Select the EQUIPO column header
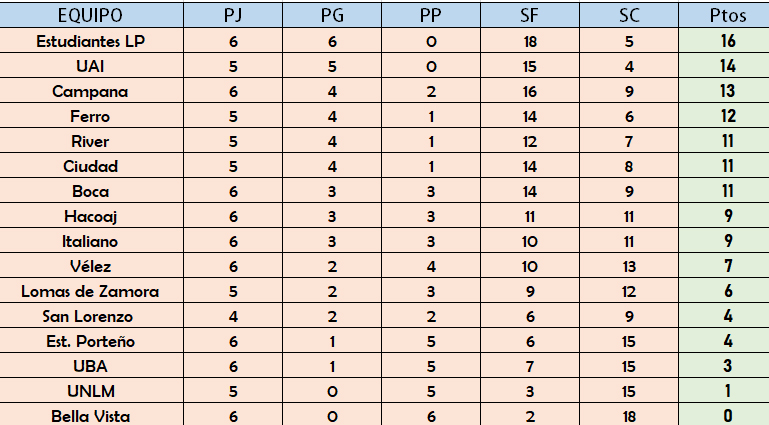The height and width of the screenshot is (425, 769). (x=91, y=15)
